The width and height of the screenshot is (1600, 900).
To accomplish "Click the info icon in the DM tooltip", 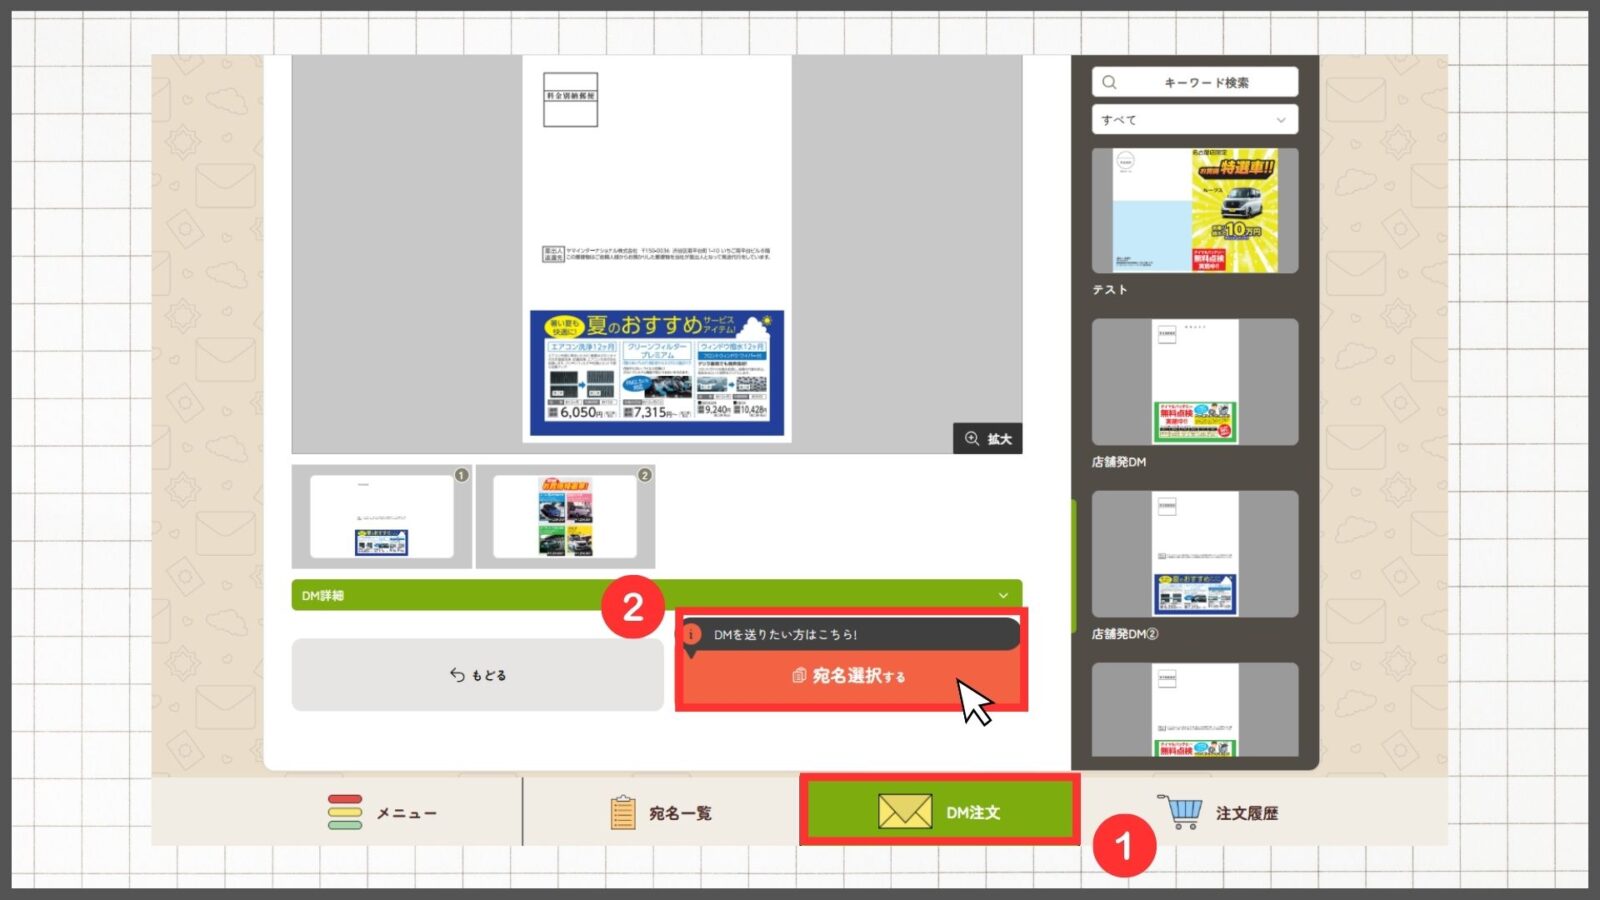I will (x=692, y=634).
